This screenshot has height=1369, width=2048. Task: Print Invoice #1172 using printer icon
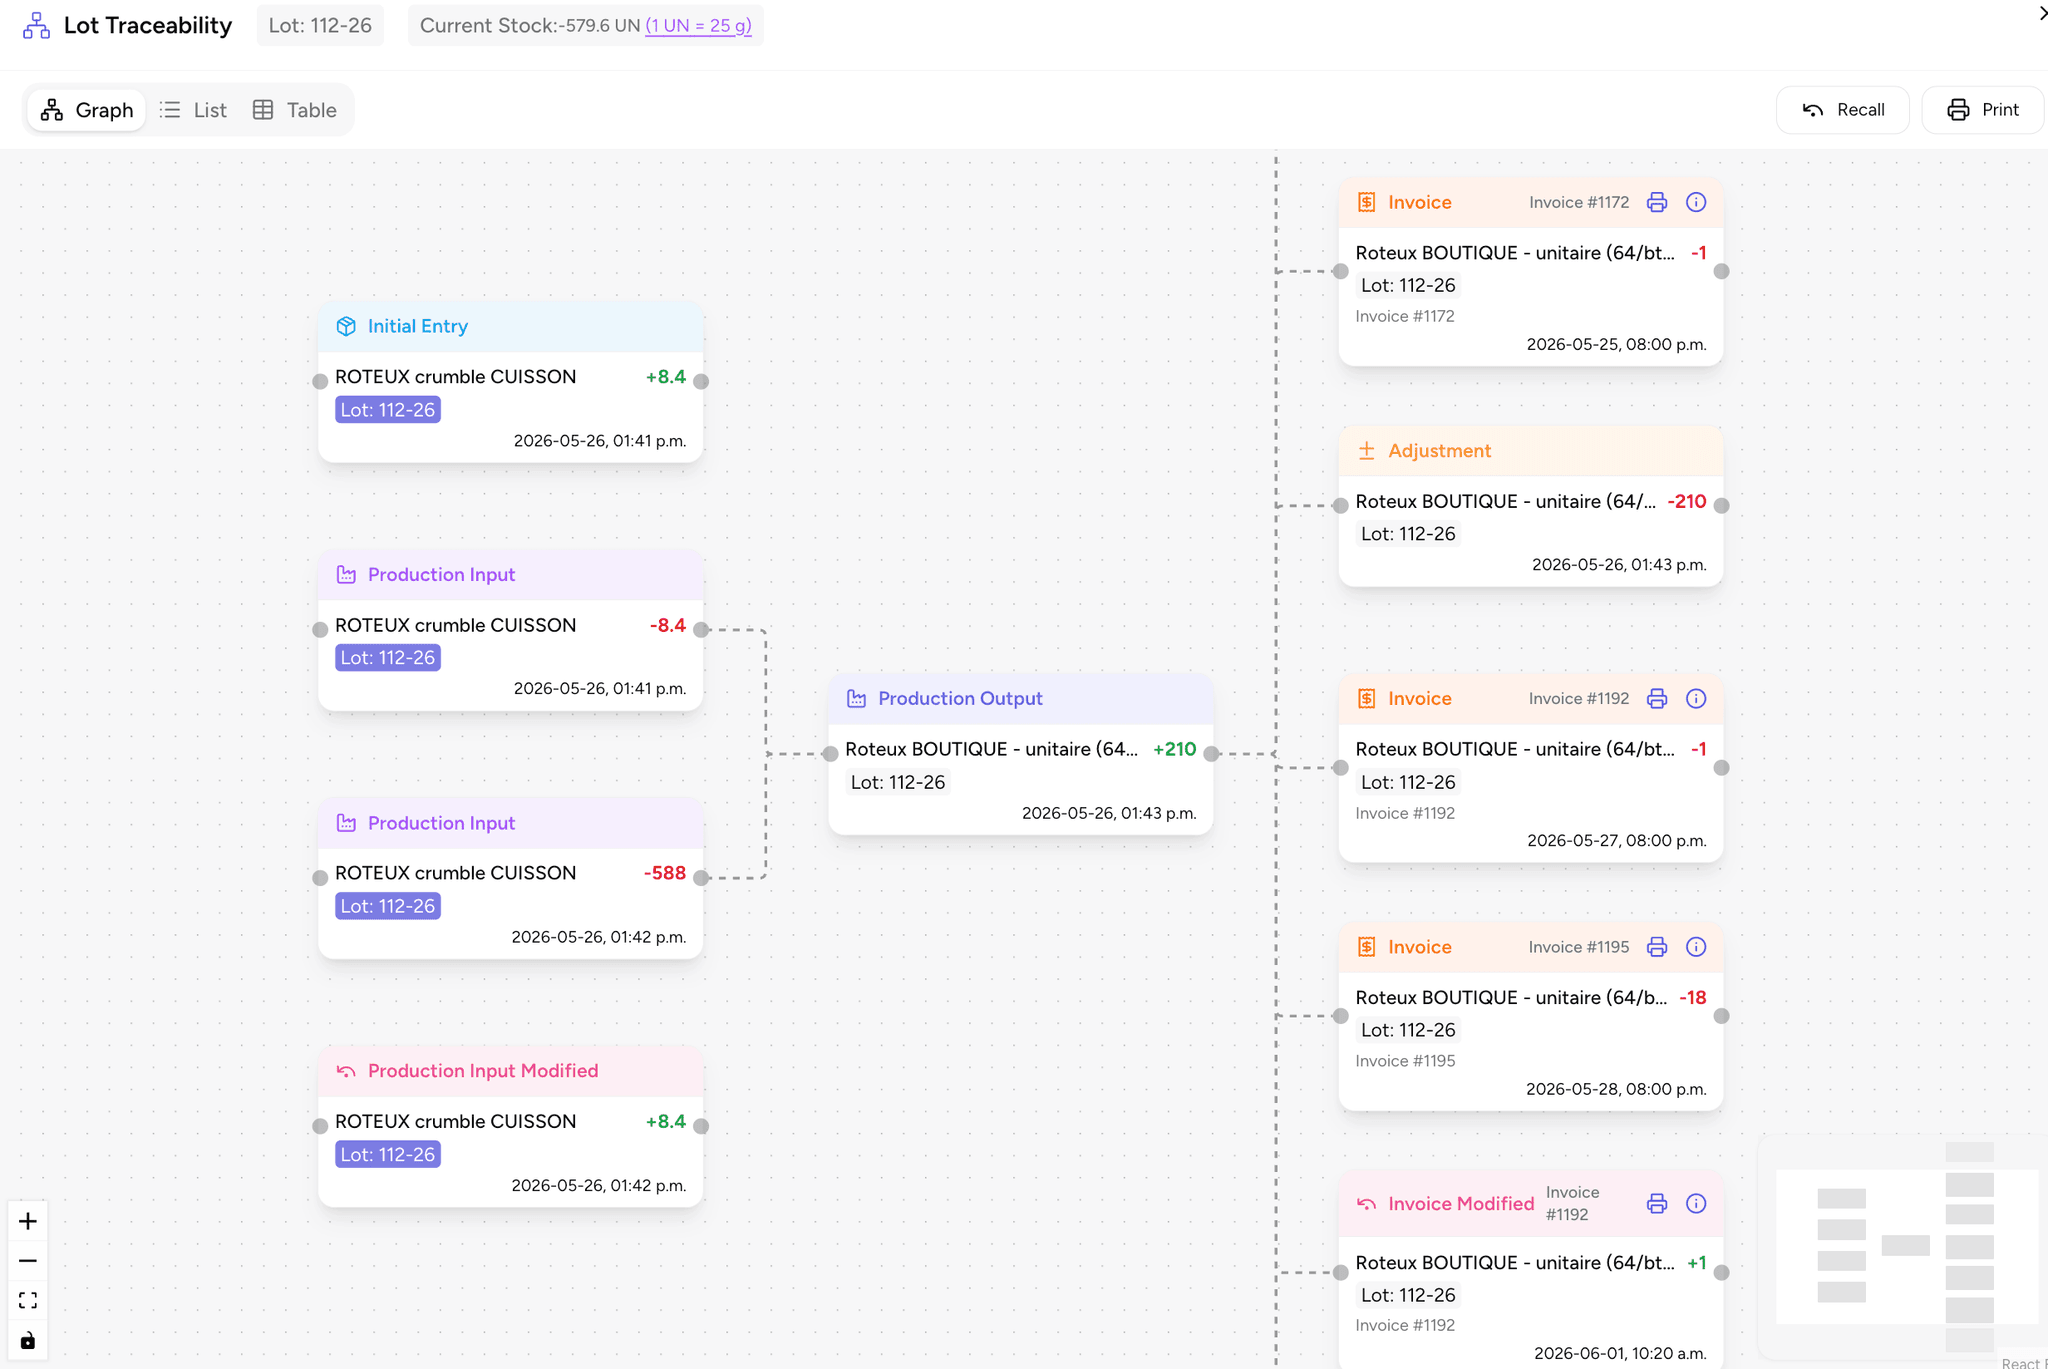click(x=1657, y=202)
